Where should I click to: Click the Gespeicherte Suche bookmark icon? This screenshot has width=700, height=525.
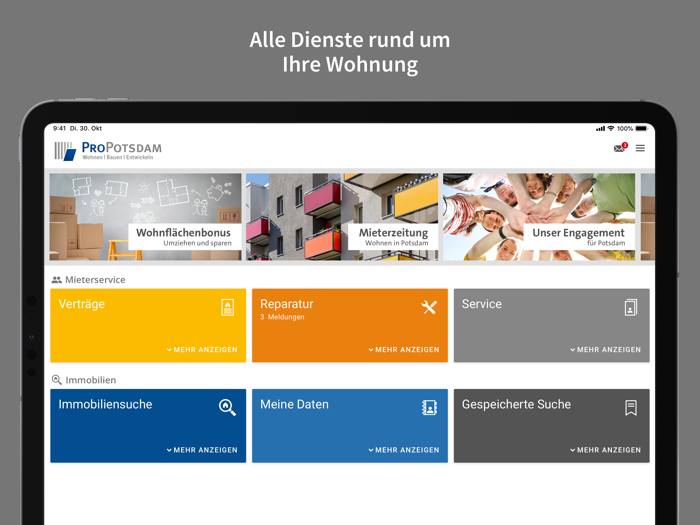631,408
